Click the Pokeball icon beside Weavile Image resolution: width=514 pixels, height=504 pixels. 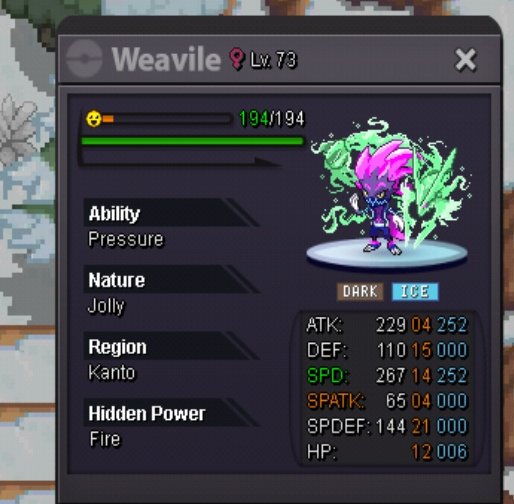coord(84,59)
